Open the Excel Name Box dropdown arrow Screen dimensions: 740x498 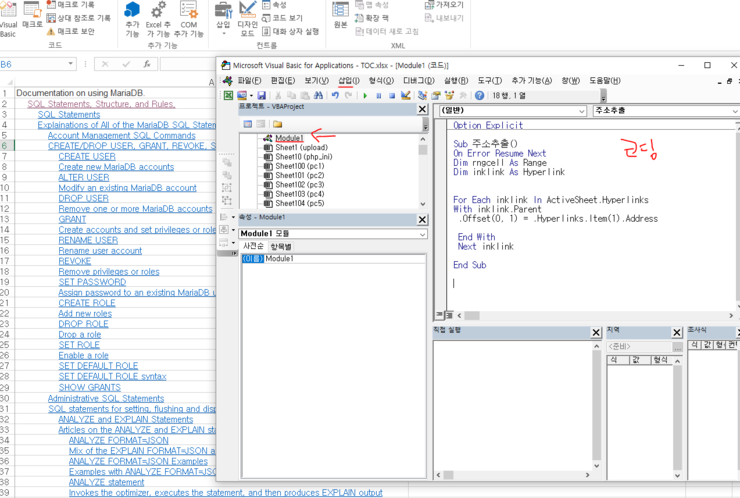[x=70, y=64]
